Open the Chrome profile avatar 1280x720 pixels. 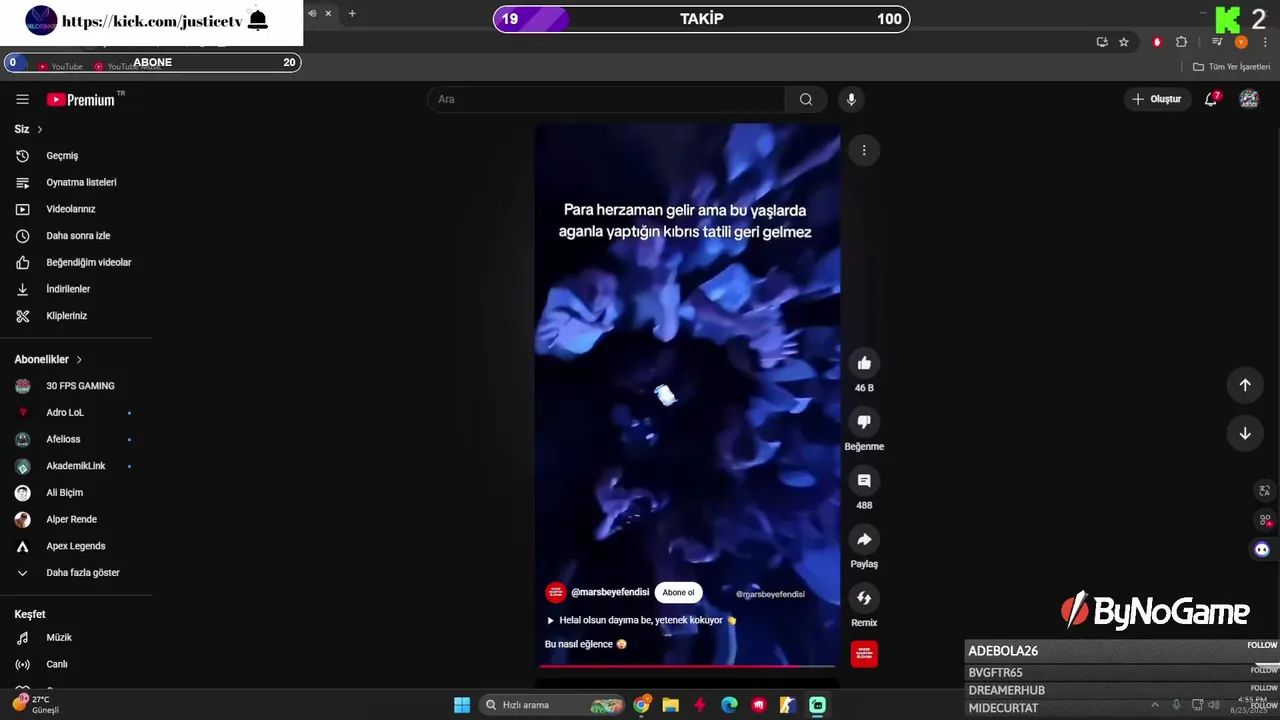click(x=1241, y=42)
